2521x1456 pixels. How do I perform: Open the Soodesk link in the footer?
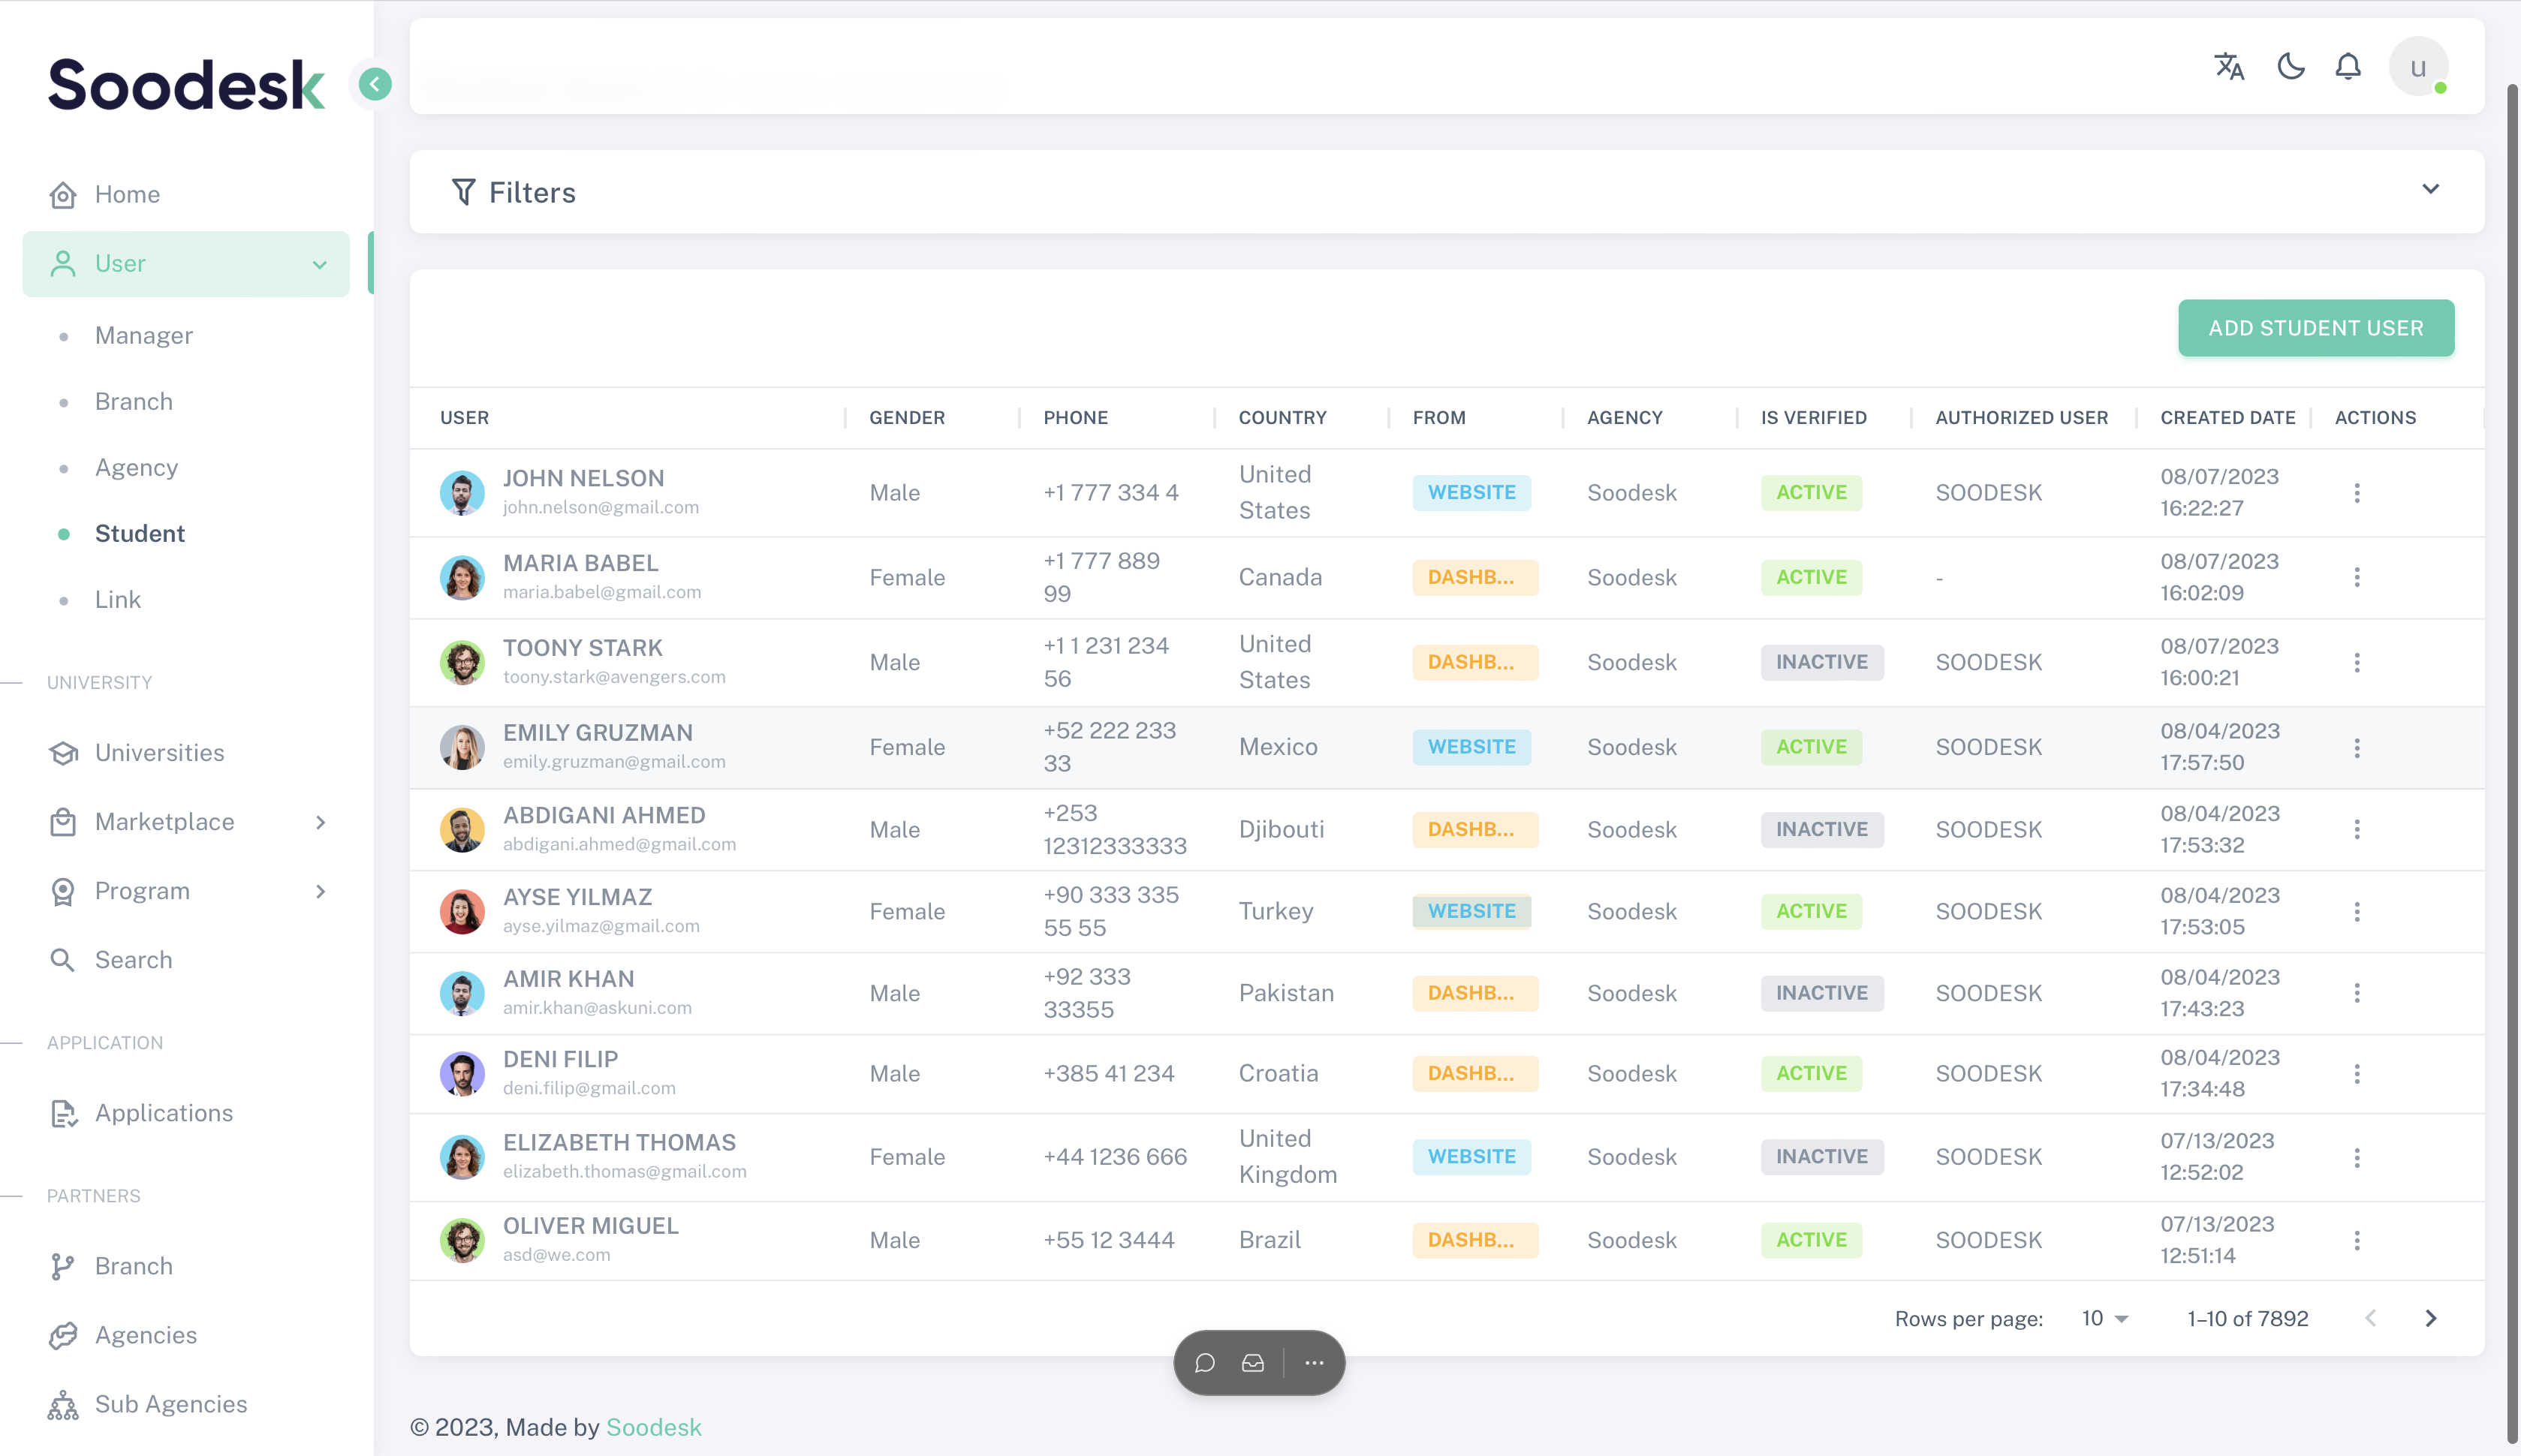tap(653, 1427)
